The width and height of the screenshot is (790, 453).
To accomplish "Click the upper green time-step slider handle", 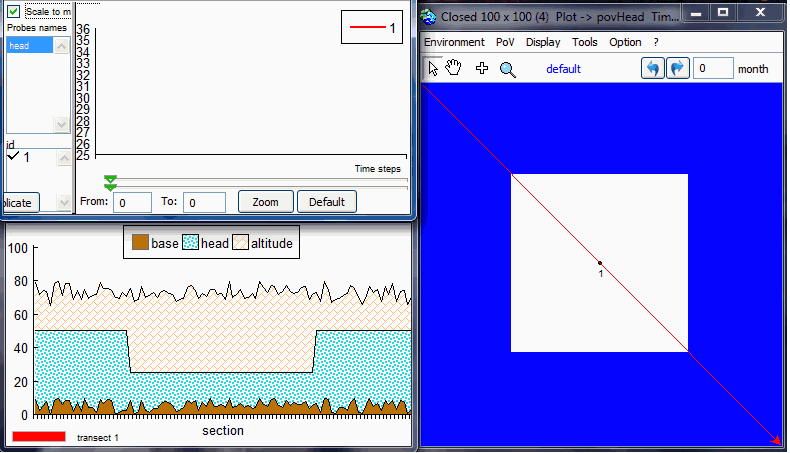I will tap(110, 179).
